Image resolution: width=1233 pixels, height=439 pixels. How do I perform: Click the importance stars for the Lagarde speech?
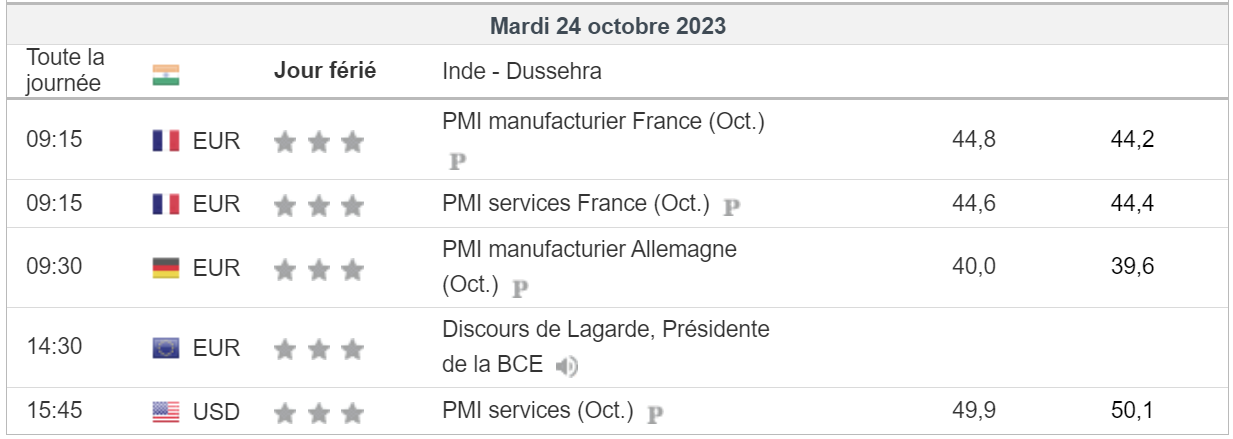pyautogui.click(x=319, y=349)
